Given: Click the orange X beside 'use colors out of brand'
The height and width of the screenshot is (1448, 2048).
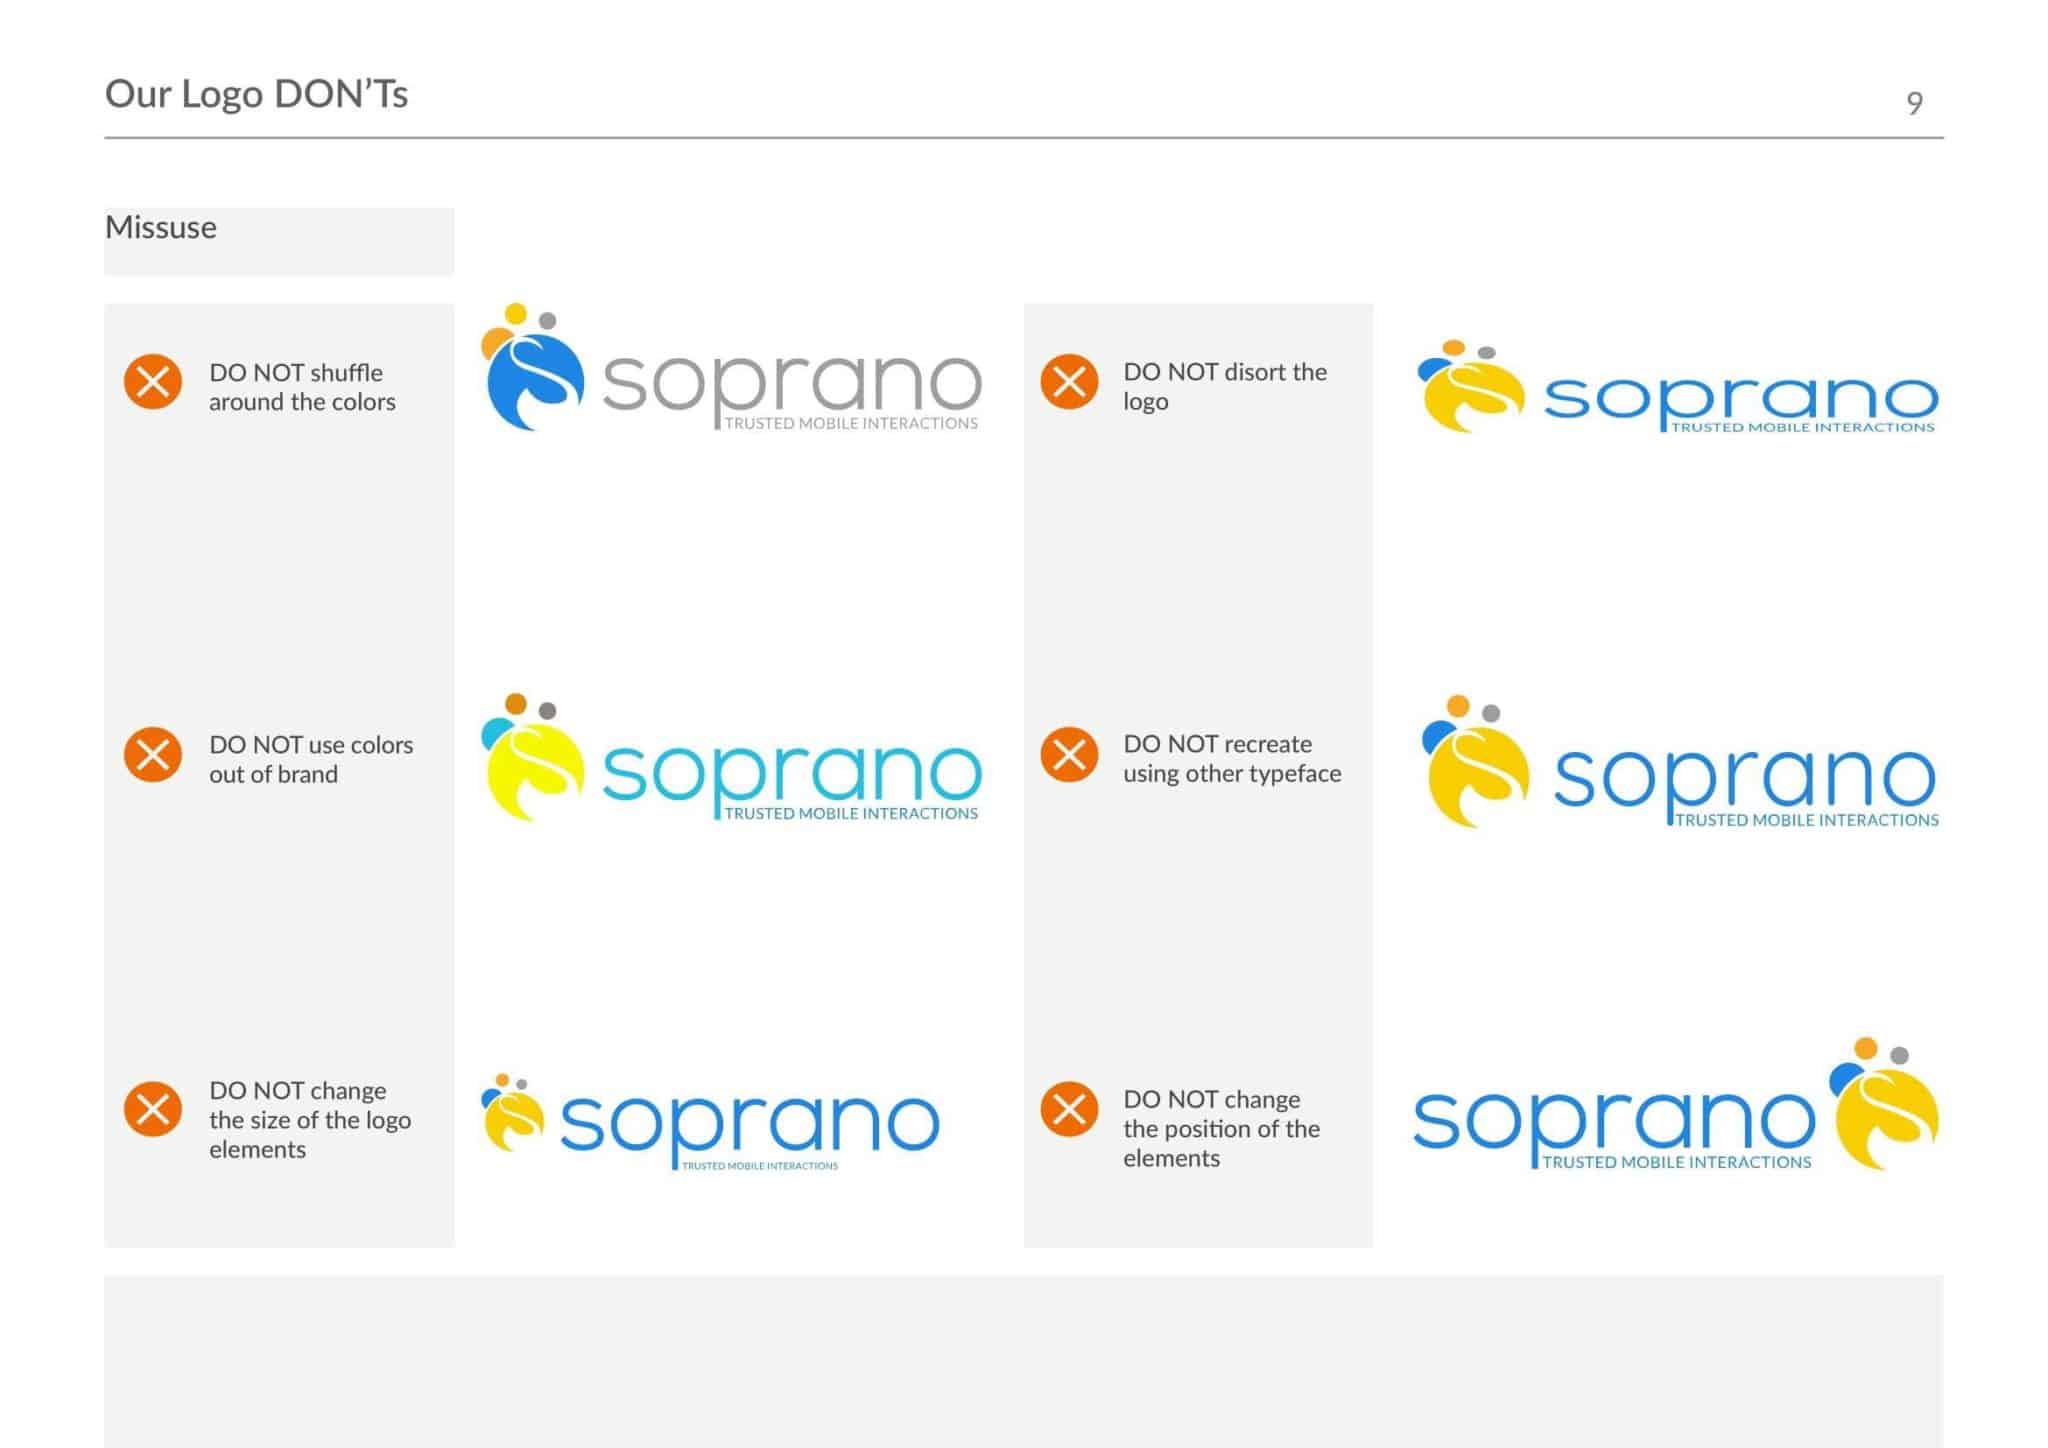Looking at the screenshot, I should click(x=153, y=755).
